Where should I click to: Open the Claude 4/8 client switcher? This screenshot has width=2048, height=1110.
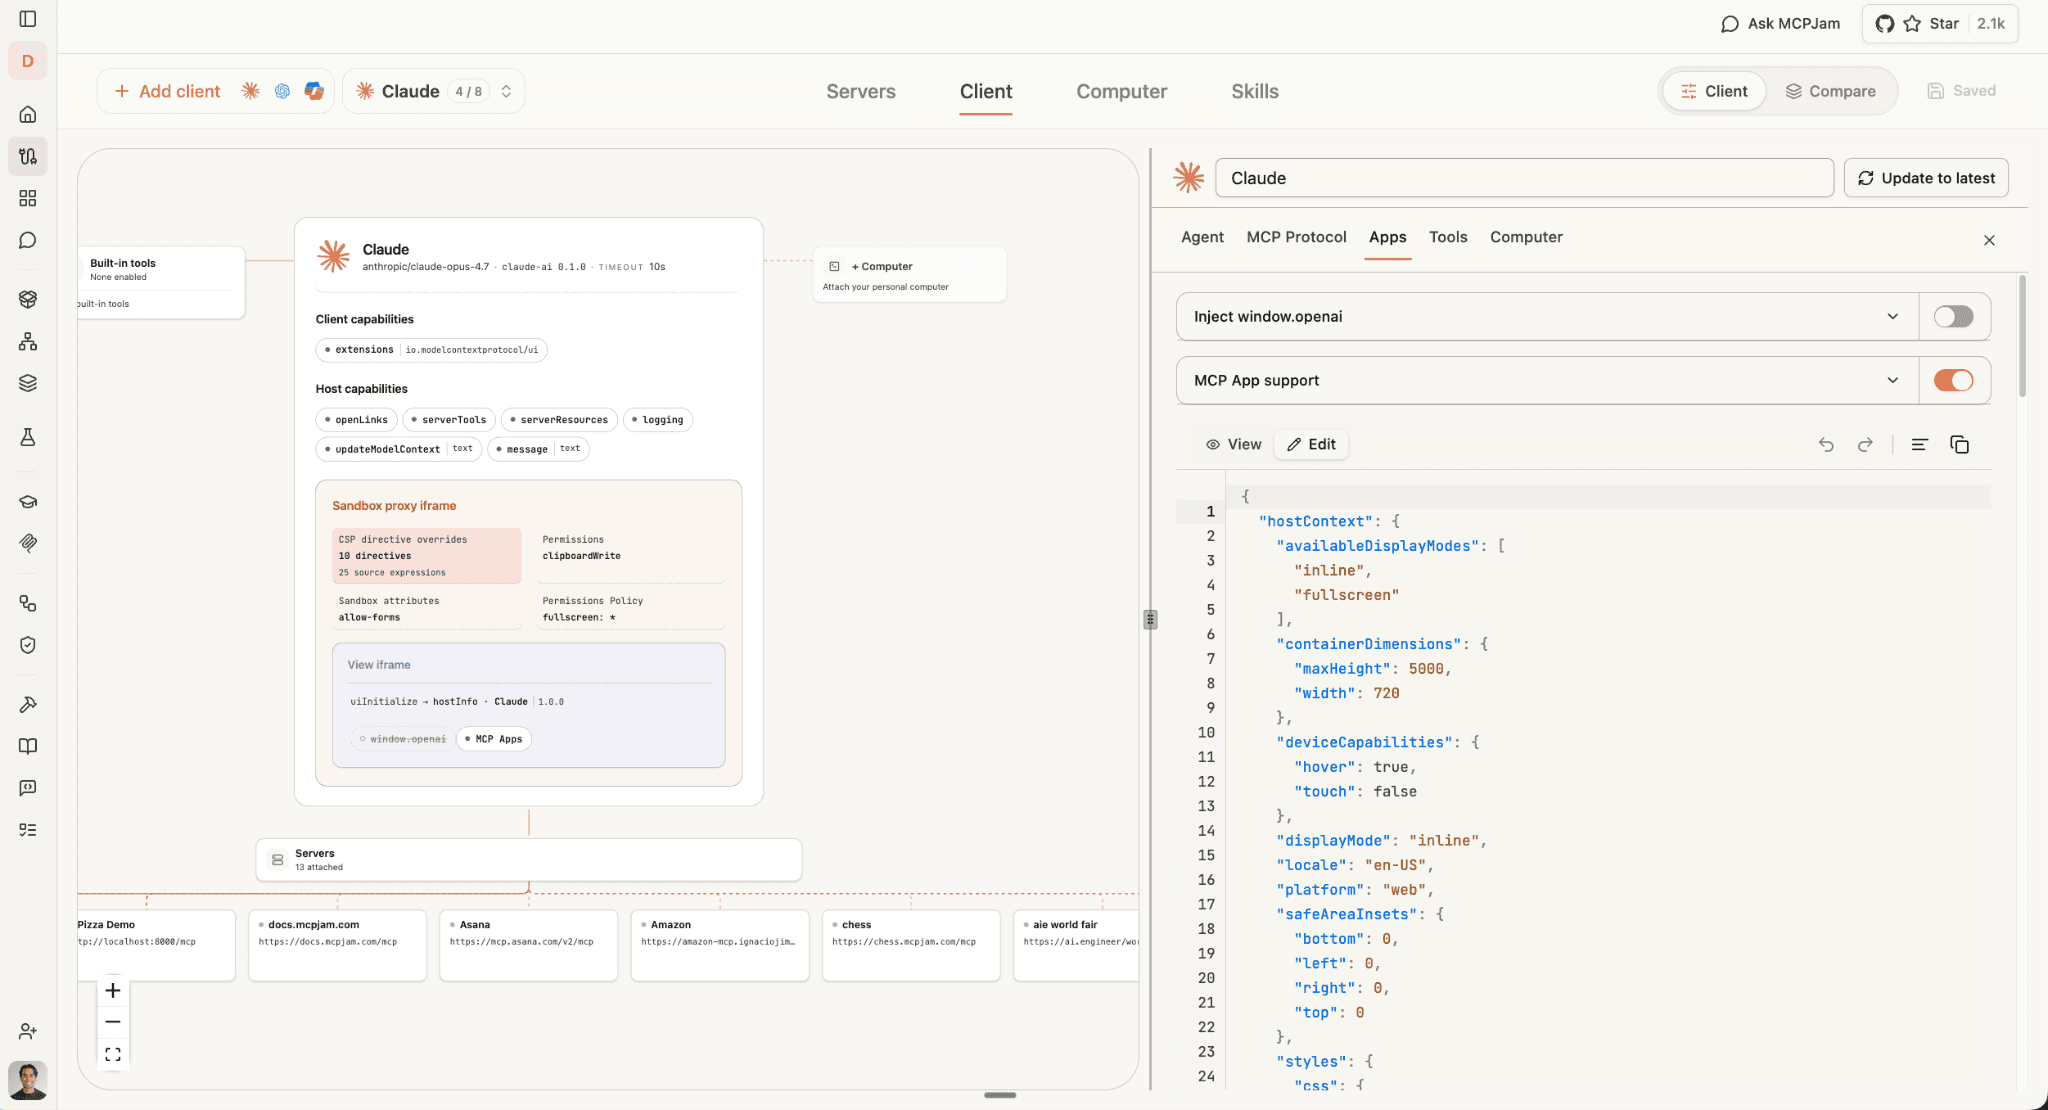coord(434,91)
